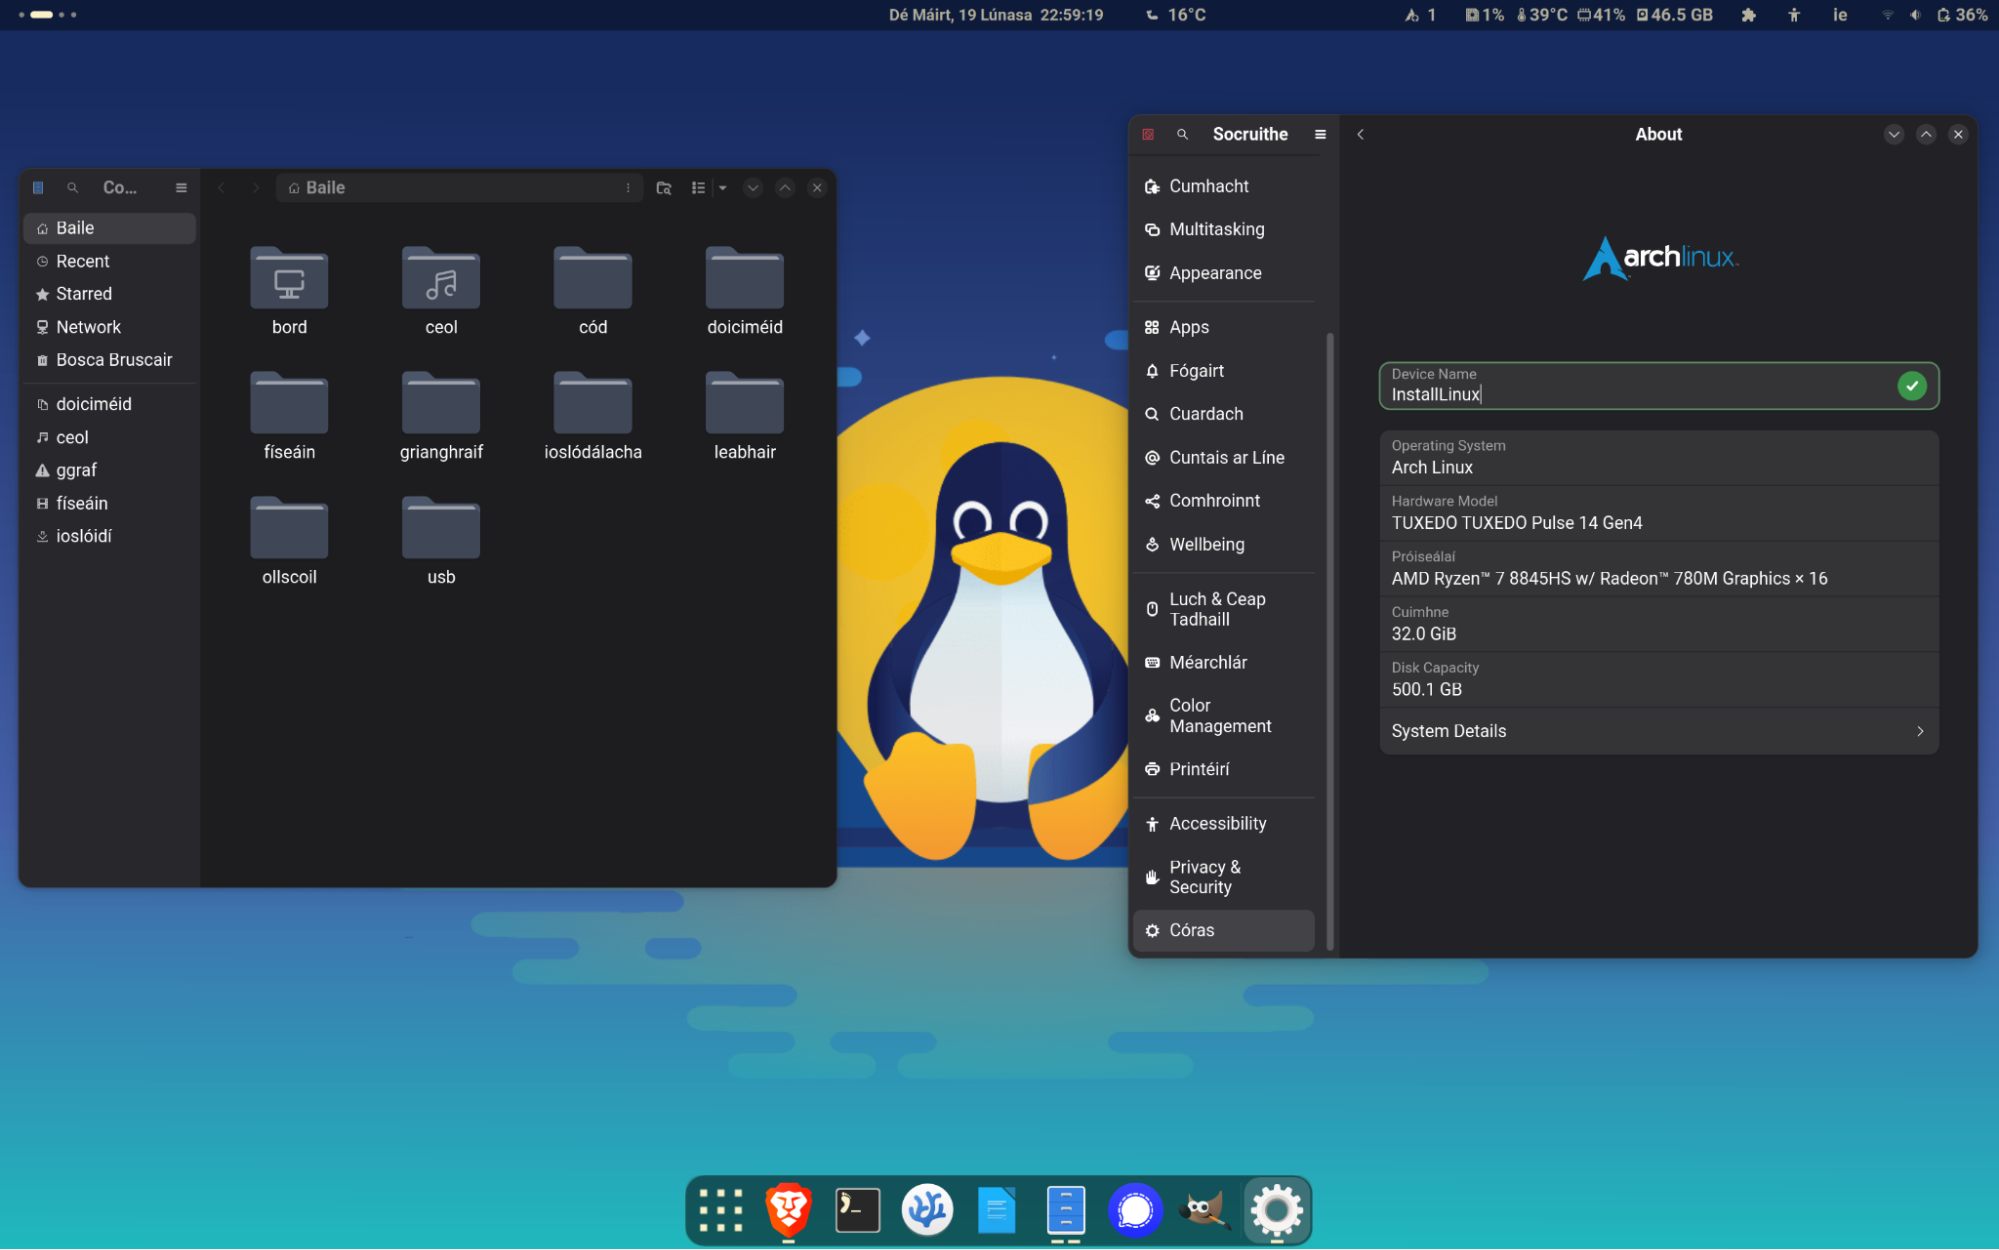Image resolution: width=1999 pixels, height=1250 pixels.
Task: Open the path bar options menu in Files
Action: coord(627,187)
